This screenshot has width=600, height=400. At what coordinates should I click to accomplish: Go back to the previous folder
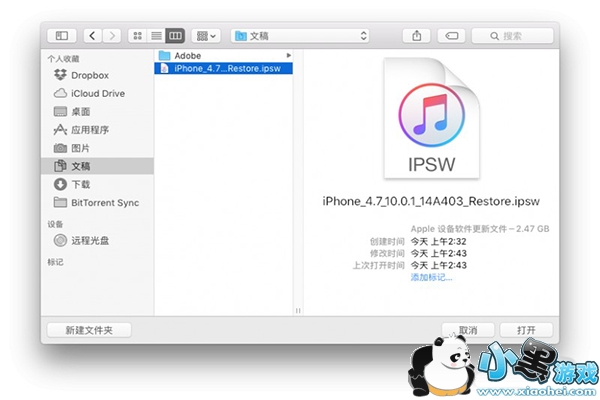pos(92,36)
